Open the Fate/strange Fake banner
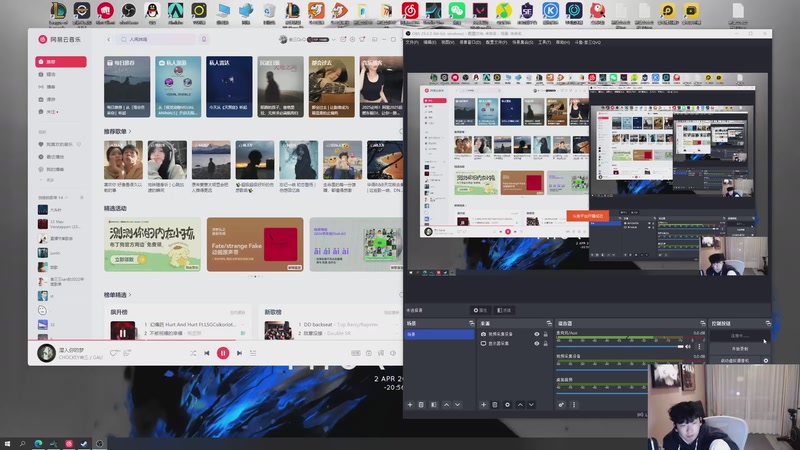Screen dimensions: 800x450 (255, 244)
